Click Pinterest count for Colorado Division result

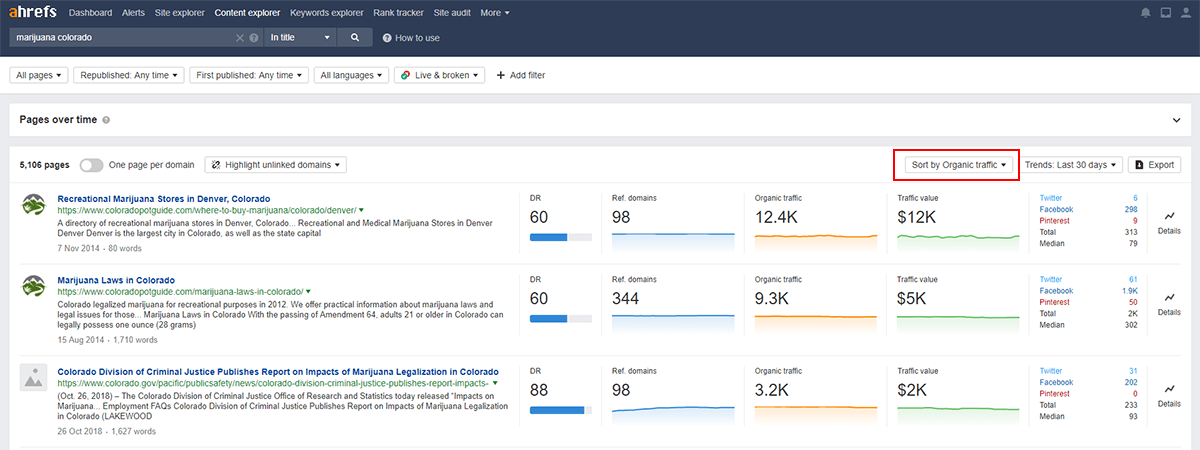click(1135, 392)
